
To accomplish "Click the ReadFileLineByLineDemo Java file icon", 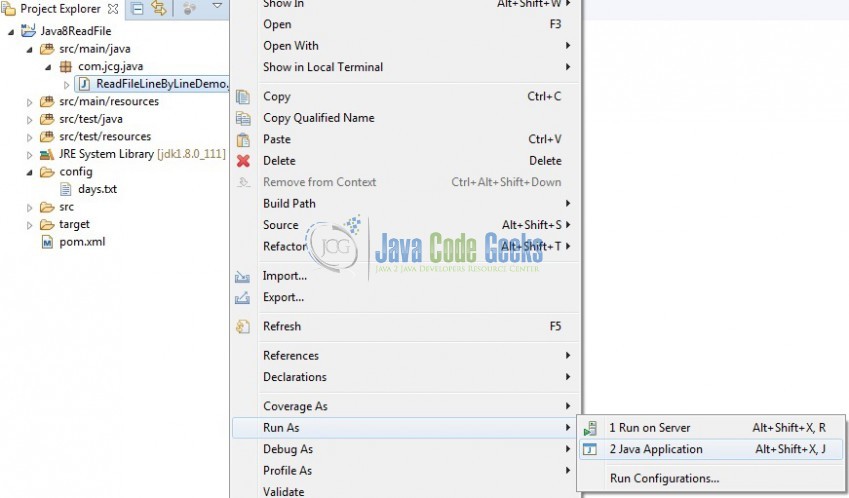I will 84,84.
